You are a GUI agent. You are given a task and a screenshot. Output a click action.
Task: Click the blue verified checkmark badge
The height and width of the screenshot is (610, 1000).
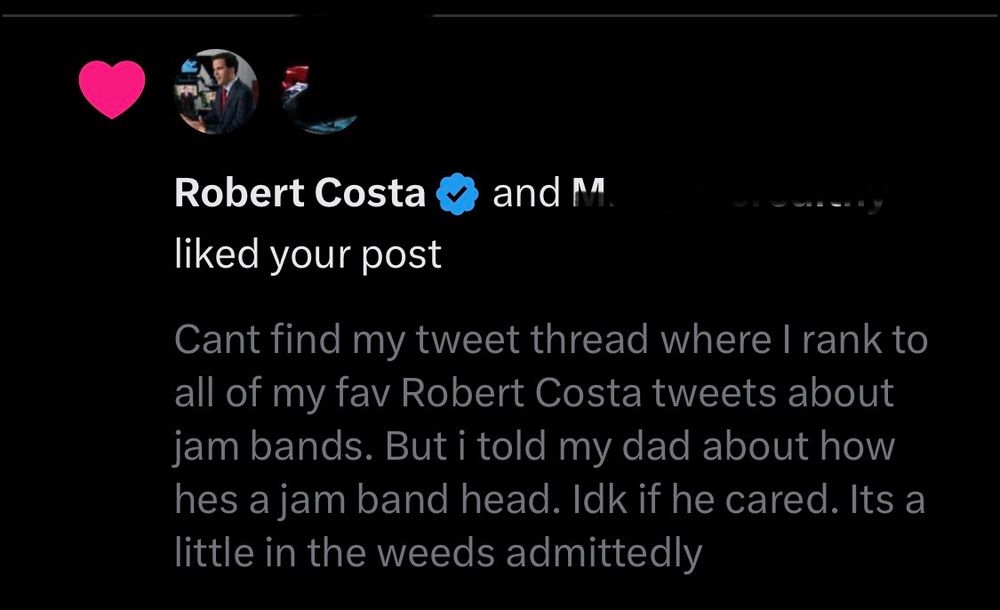point(459,194)
